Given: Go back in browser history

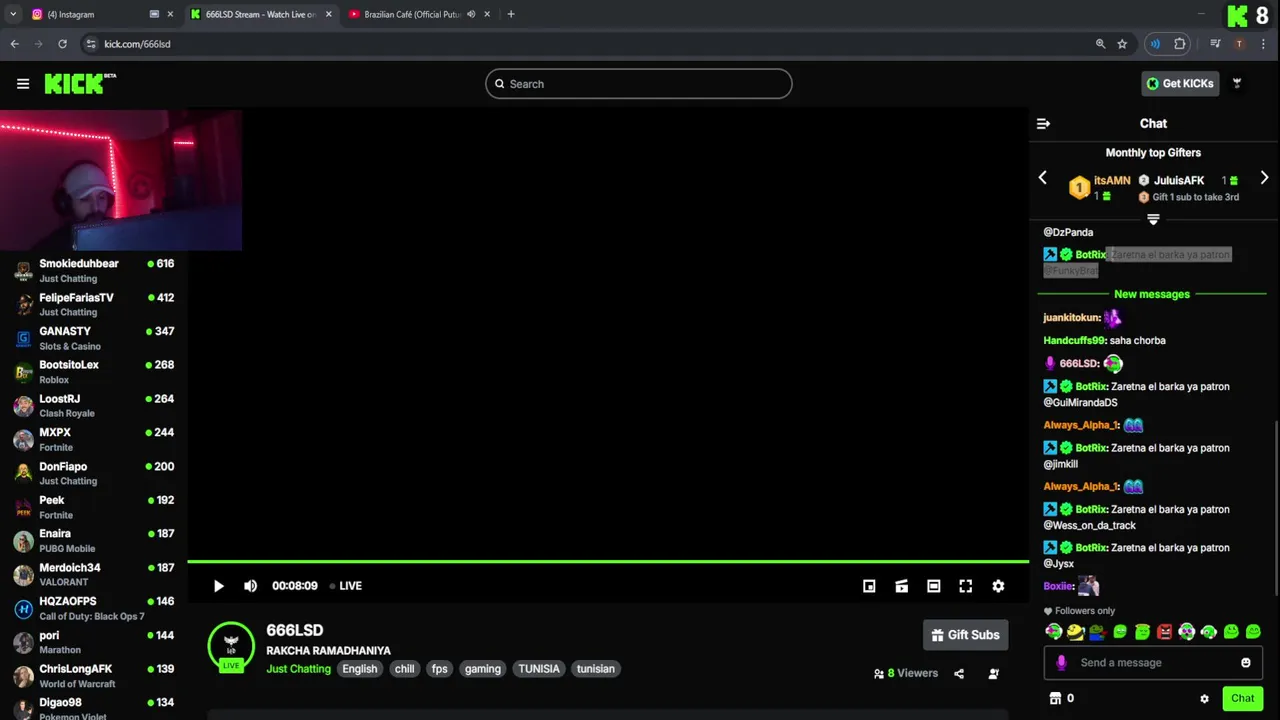Looking at the screenshot, I should (x=15, y=44).
